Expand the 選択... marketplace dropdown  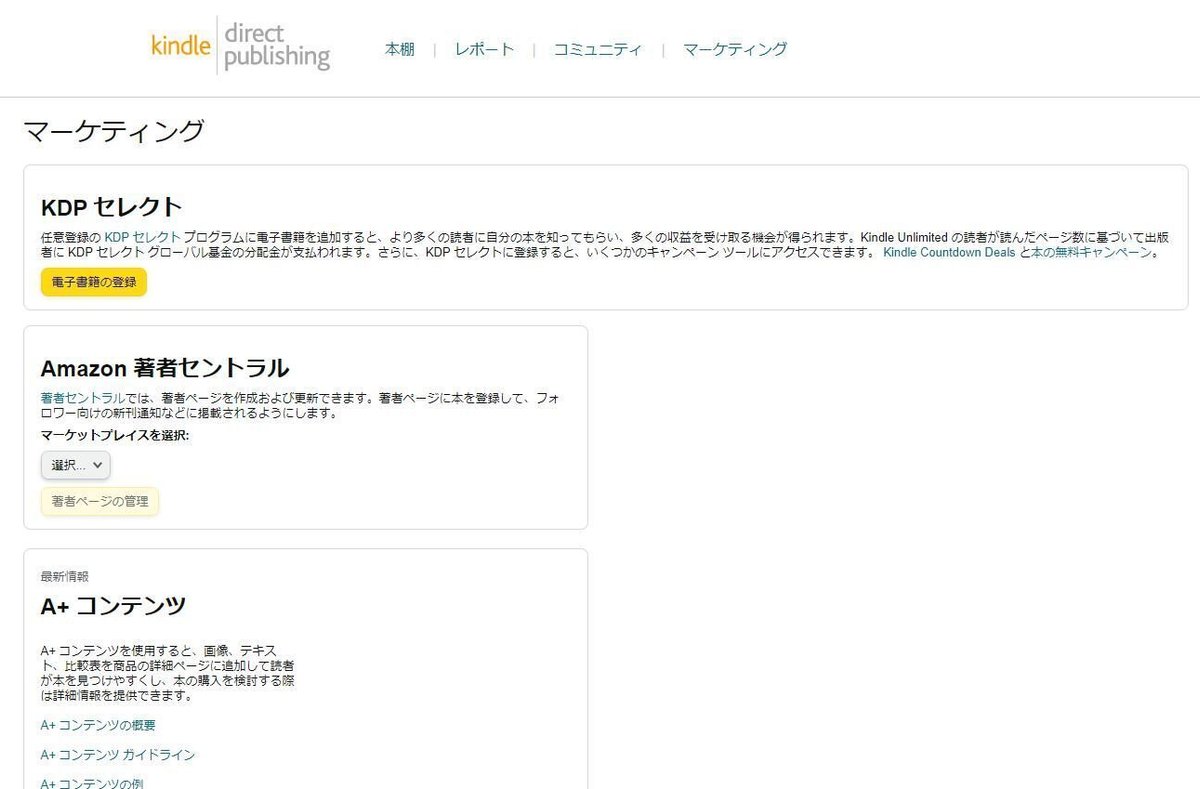pos(76,465)
